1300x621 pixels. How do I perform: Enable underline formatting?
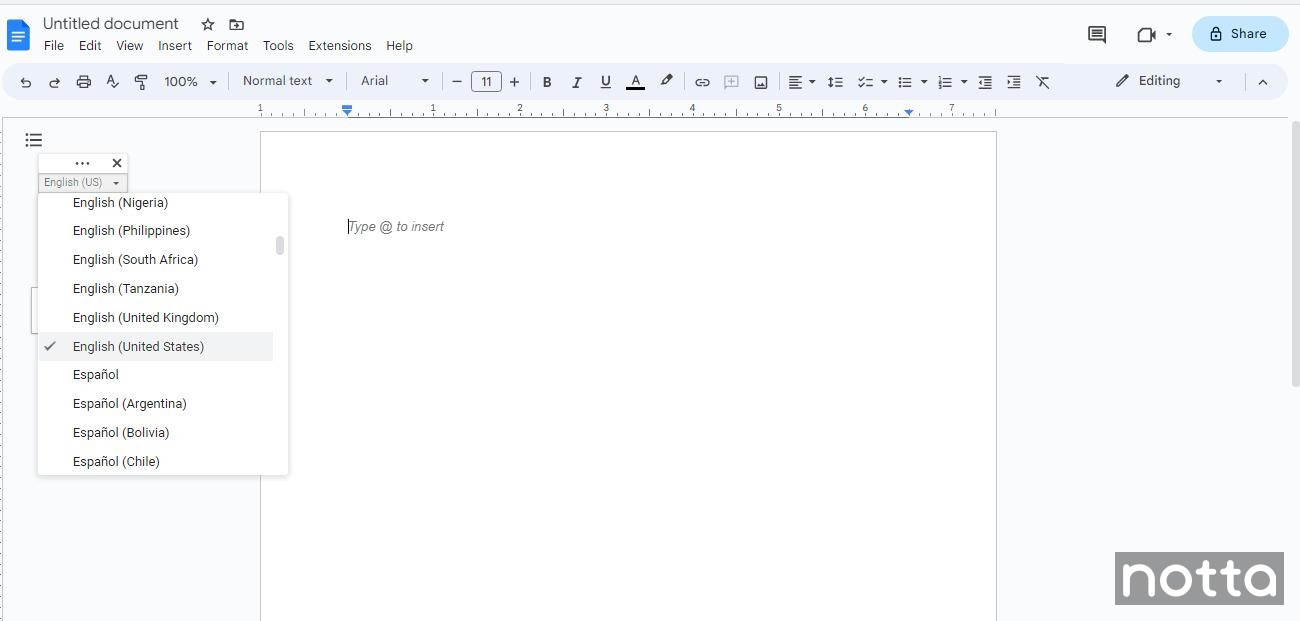click(x=605, y=81)
